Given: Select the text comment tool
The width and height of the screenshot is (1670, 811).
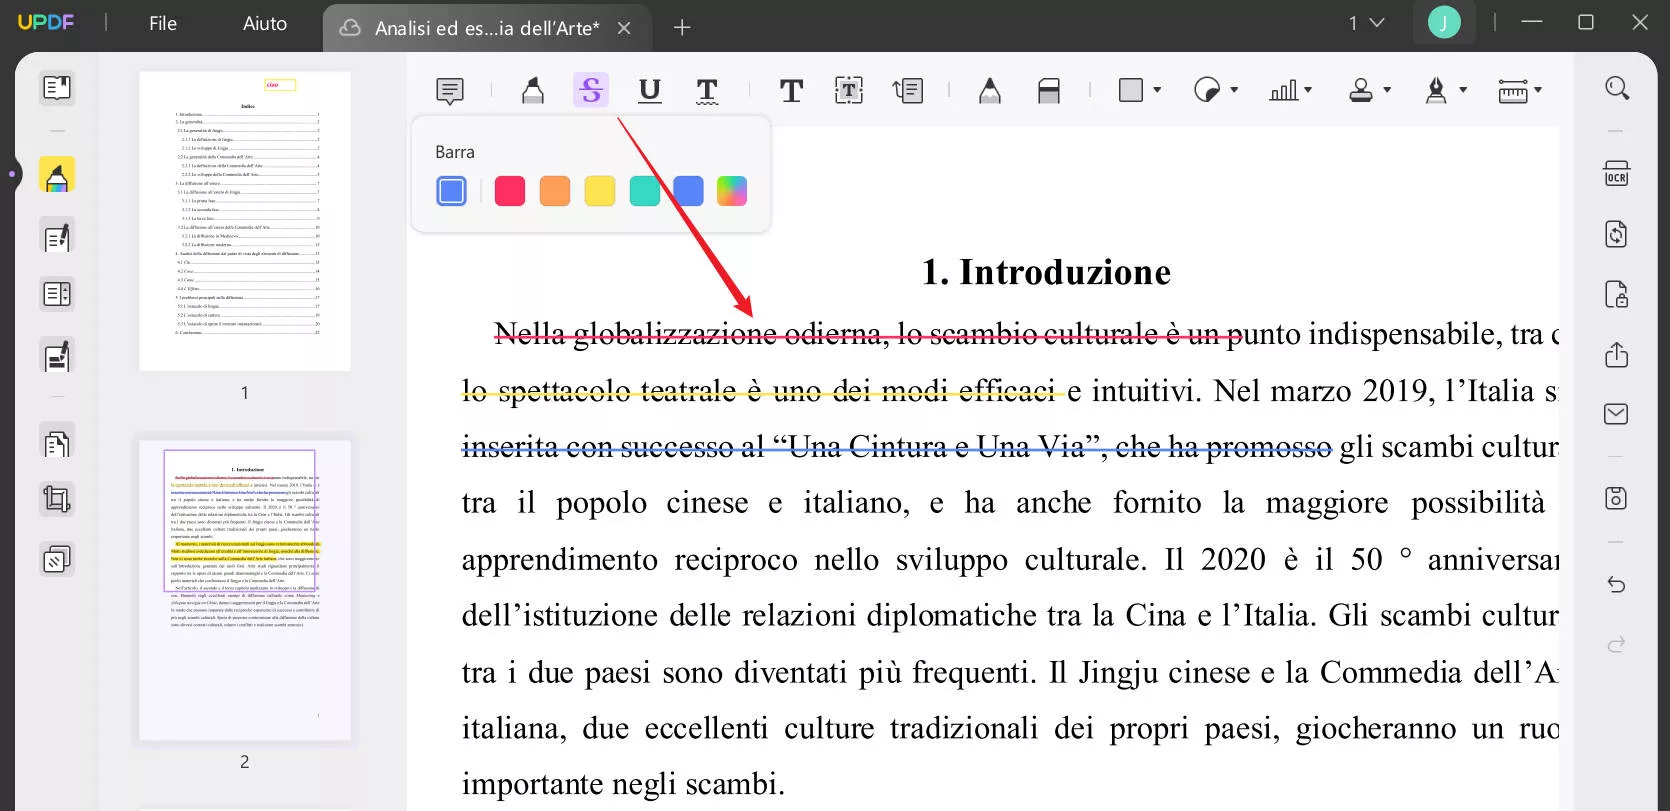Looking at the screenshot, I should coord(791,91).
